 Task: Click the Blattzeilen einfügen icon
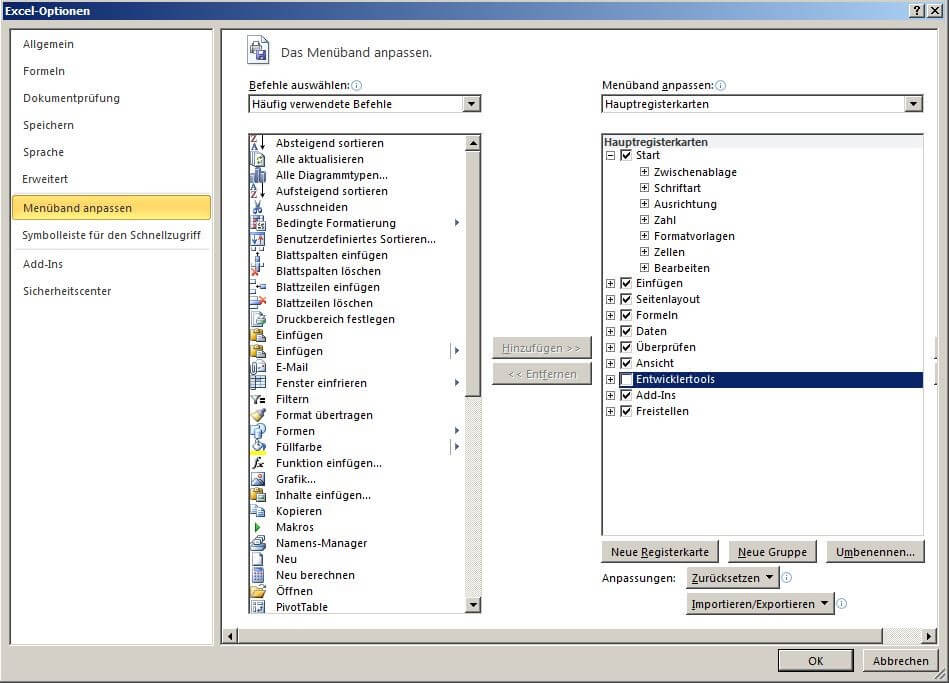click(x=258, y=287)
